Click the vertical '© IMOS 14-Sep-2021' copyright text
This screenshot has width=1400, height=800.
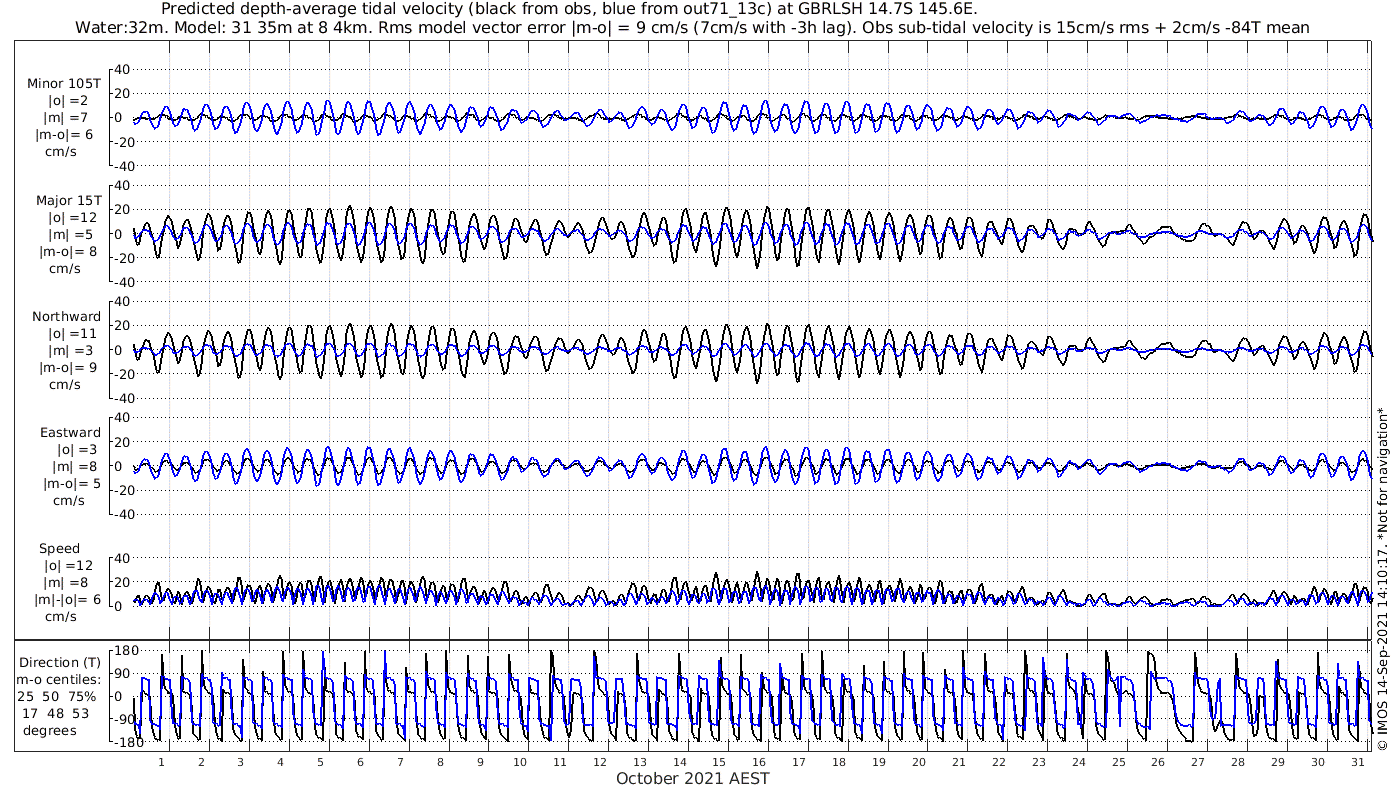coord(1382,577)
